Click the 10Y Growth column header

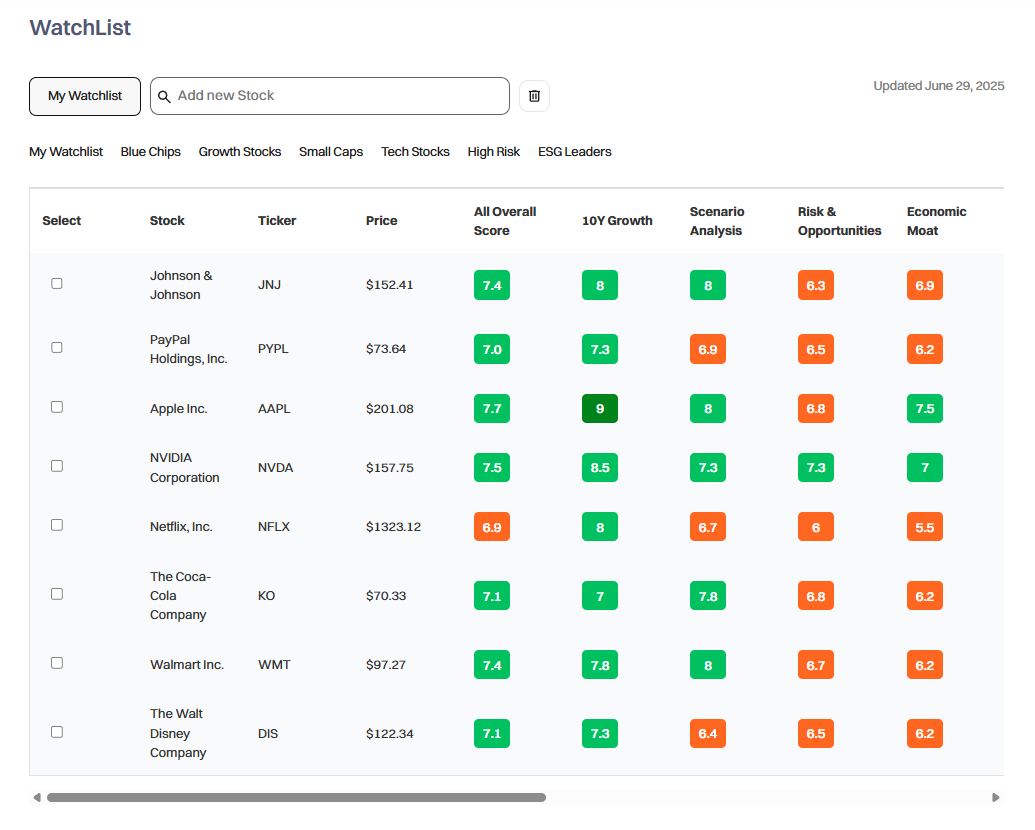point(617,221)
